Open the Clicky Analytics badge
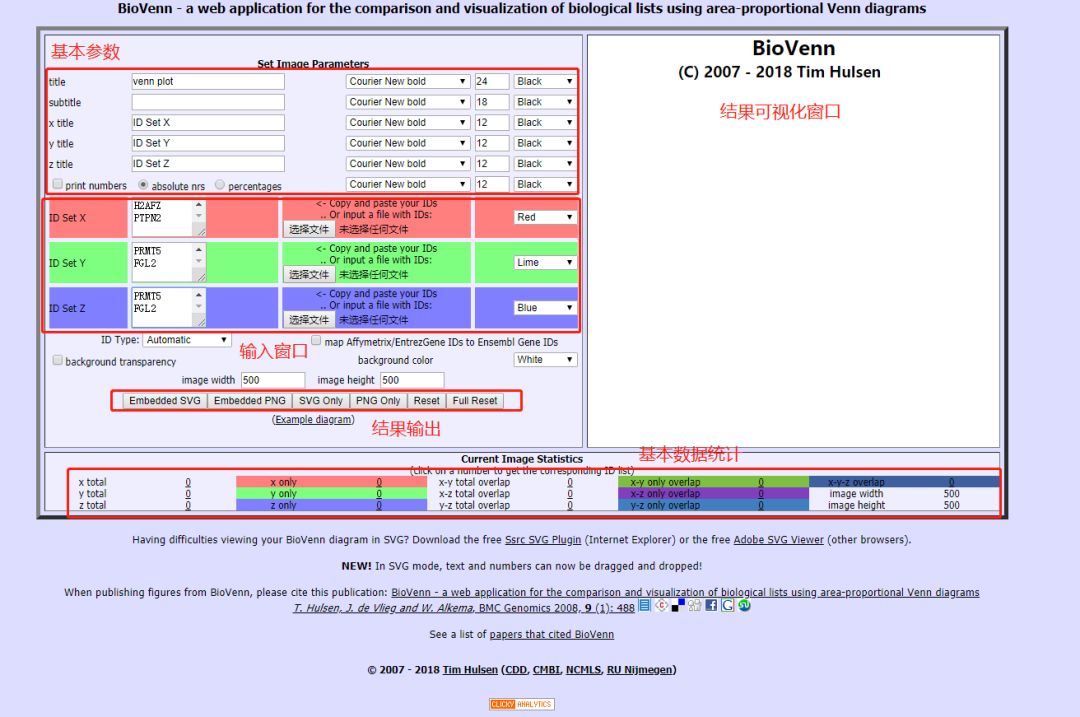The image size is (1080, 717). pos(521,704)
